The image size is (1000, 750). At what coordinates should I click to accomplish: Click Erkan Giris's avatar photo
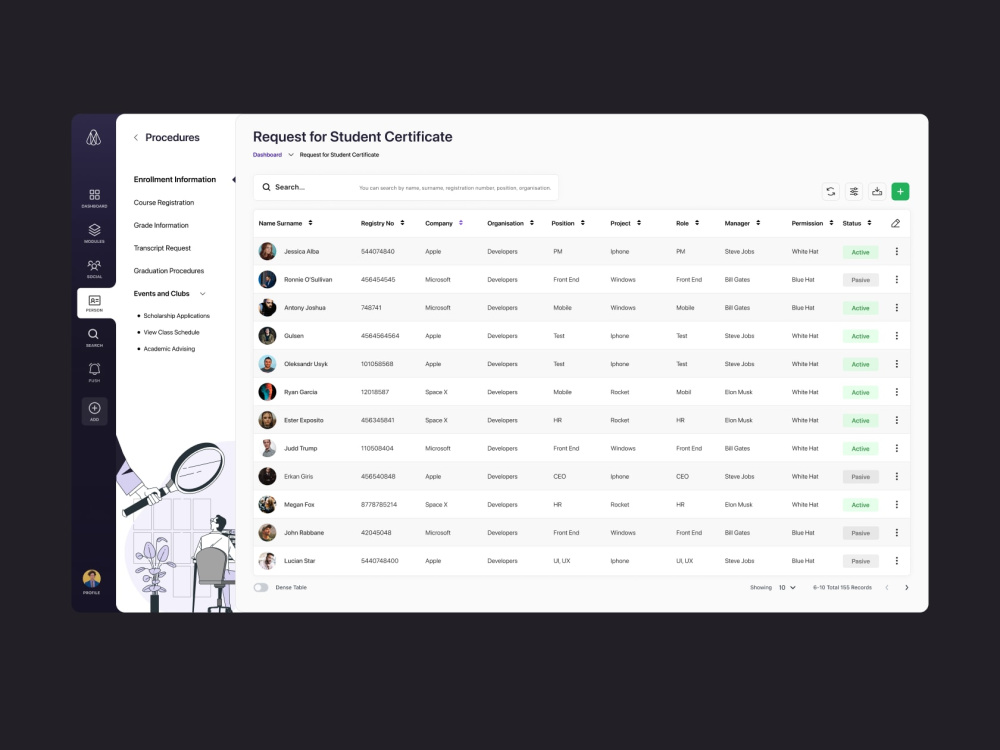(x=267, y=476)
